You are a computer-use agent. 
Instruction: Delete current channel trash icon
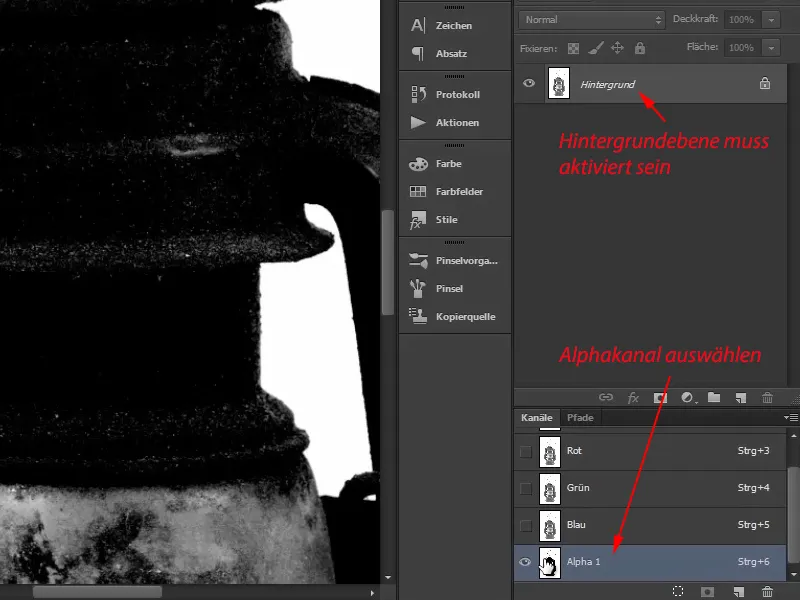click(x=767, y=591)
